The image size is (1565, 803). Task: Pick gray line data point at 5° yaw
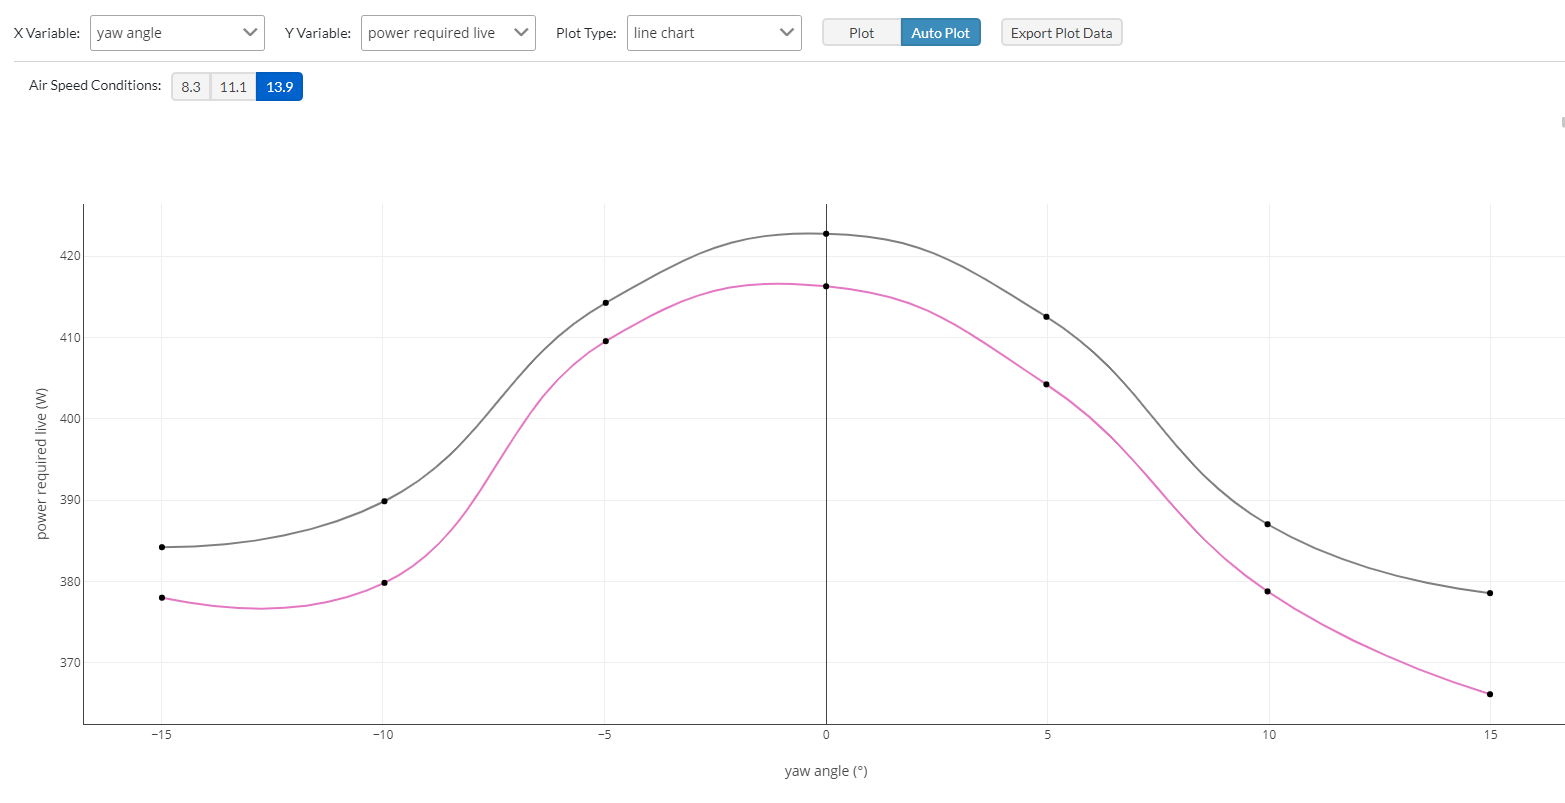pyautogui.click(x=1047, y=317)
